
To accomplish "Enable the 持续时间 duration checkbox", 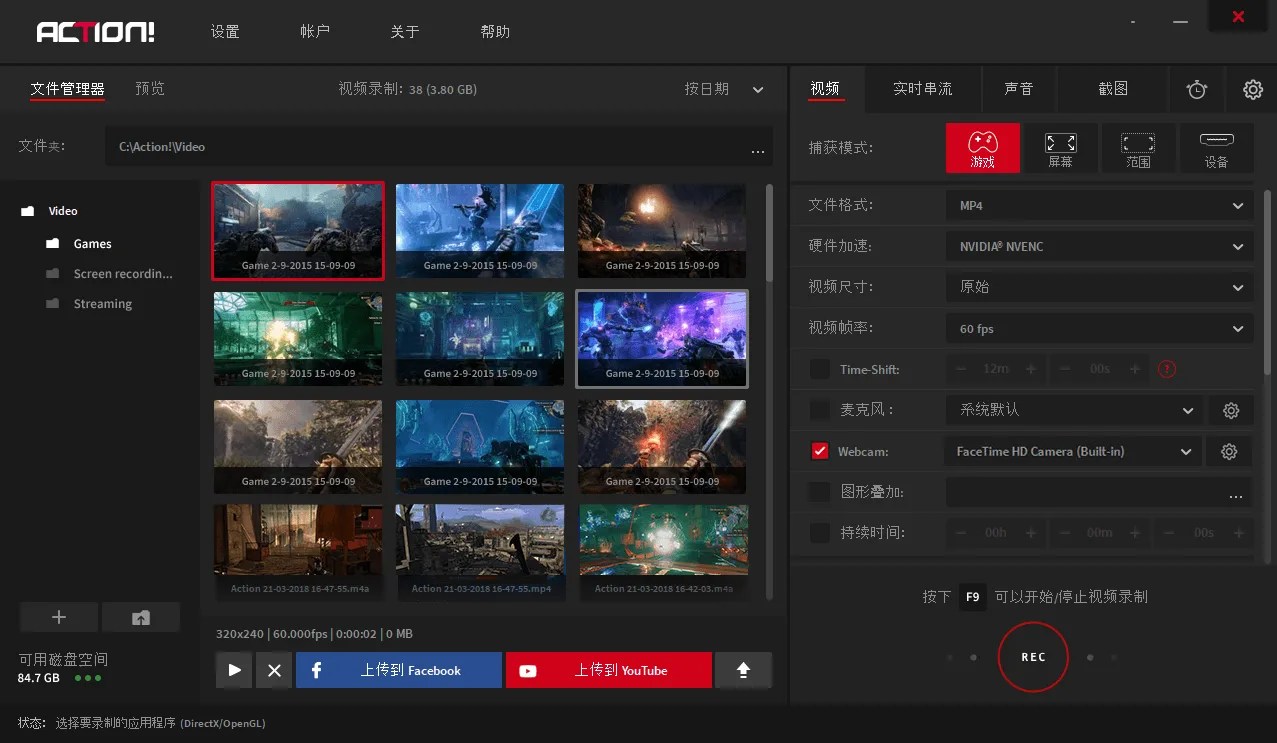I will tap(820, 533).
